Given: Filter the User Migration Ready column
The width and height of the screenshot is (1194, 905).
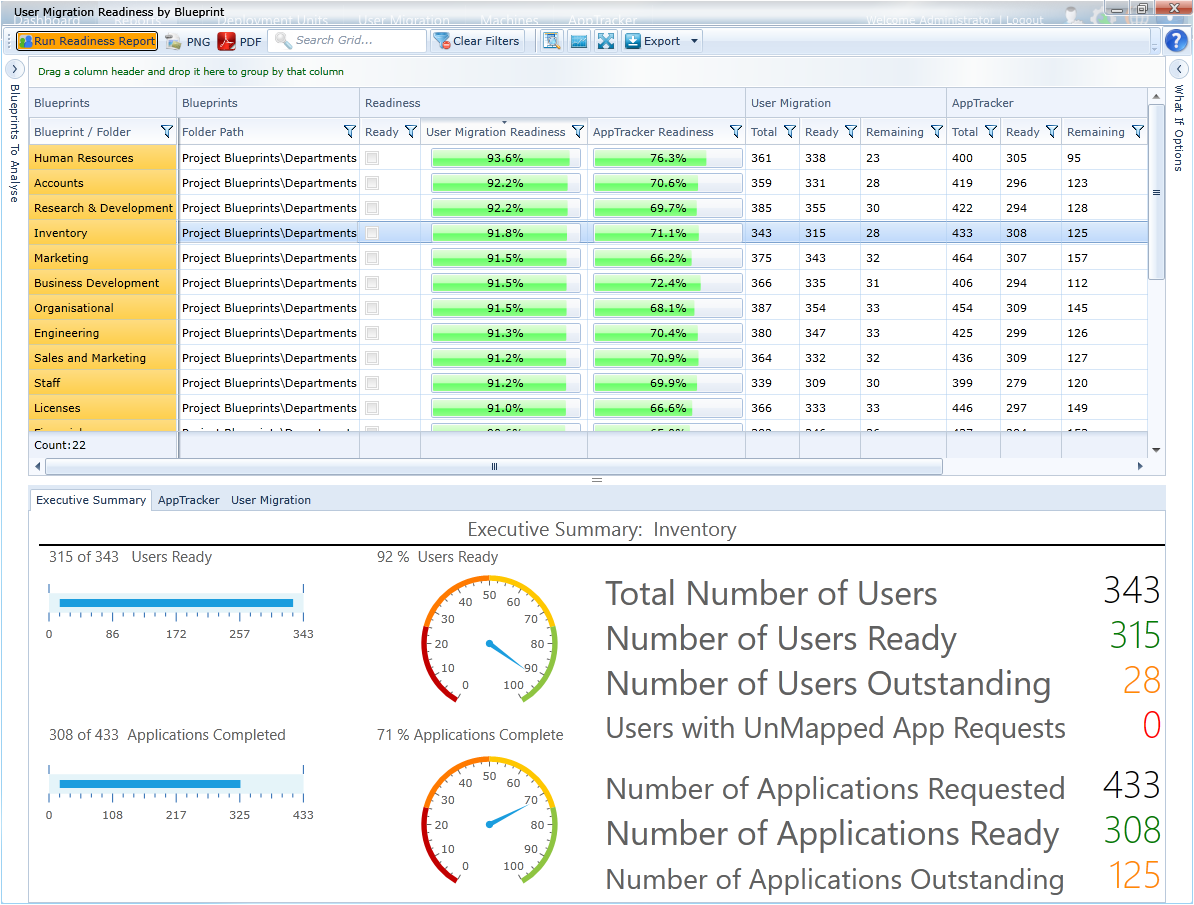Looking at the screenshot, I should click(851, 132).
